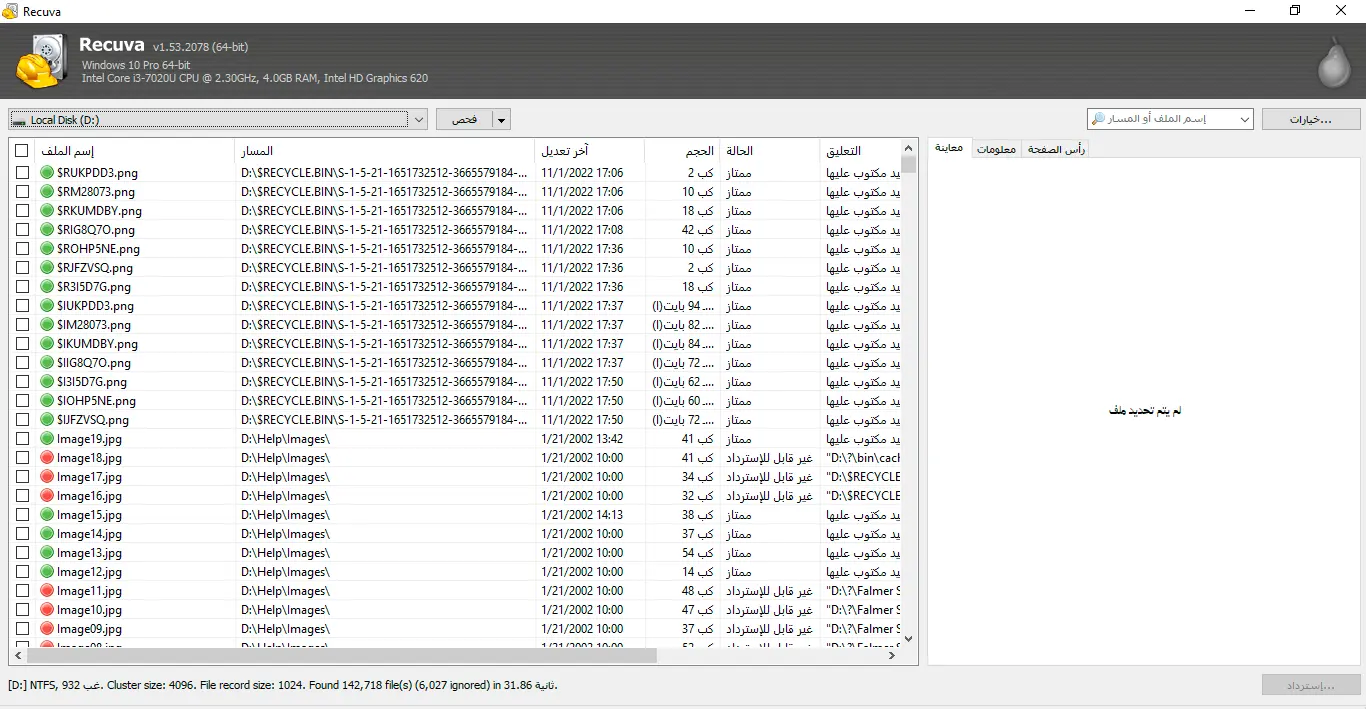This screenshot has width=1366, height=709.
Task: Click the Piriform pear logo icon
Action: pos(1333,63)
